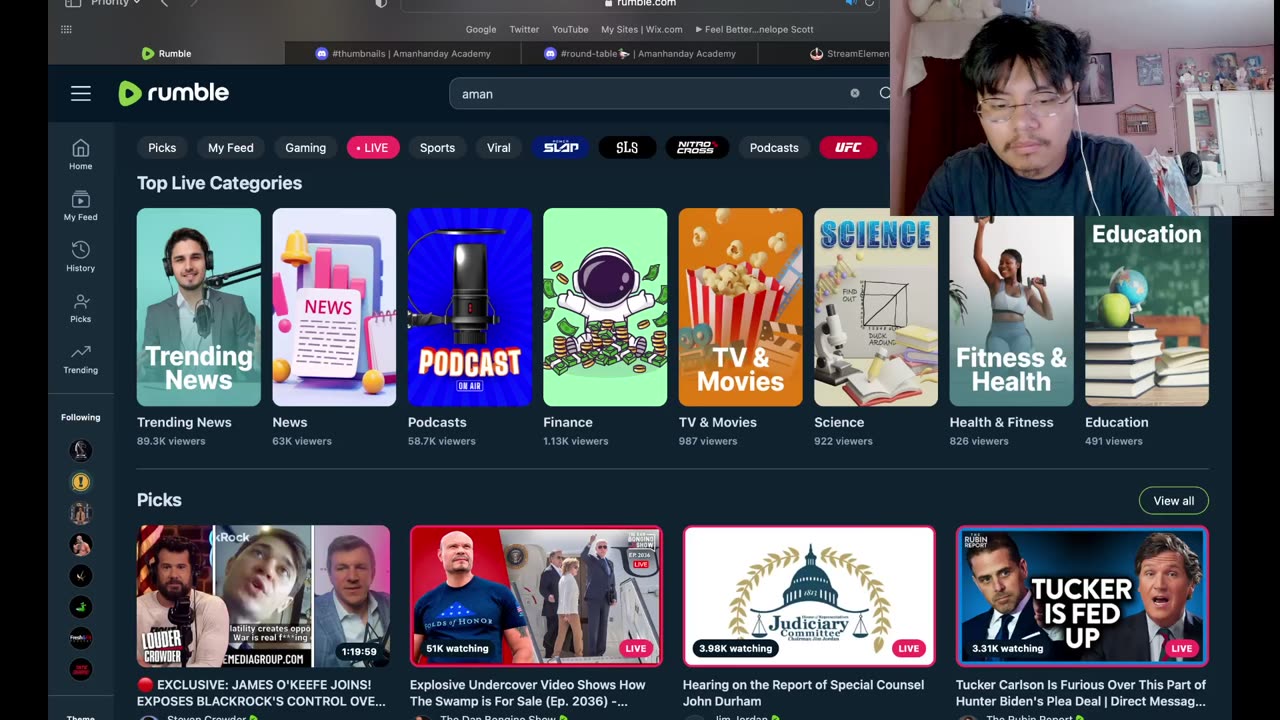Open Home in the sidebar
Viewport: 1280px width, 720px height.
click(81, 155)
